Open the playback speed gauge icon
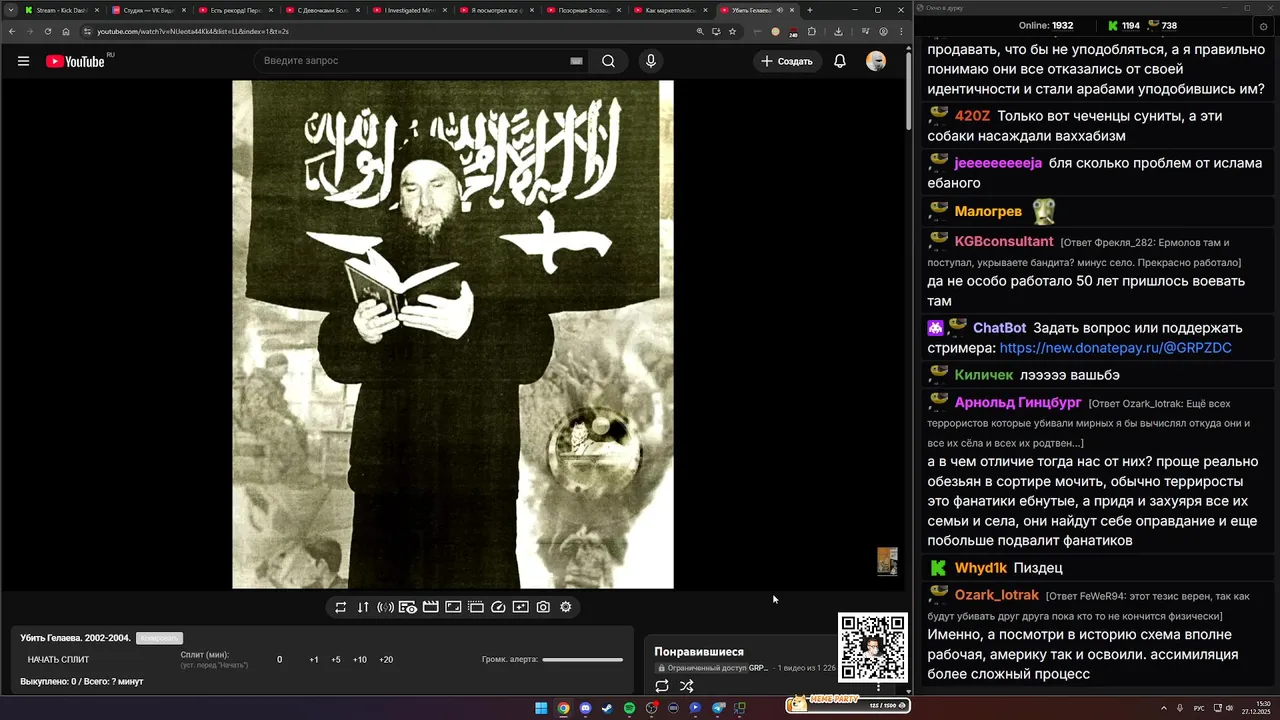Screen dimensions: 1280x720 click(x=498, y=607)
